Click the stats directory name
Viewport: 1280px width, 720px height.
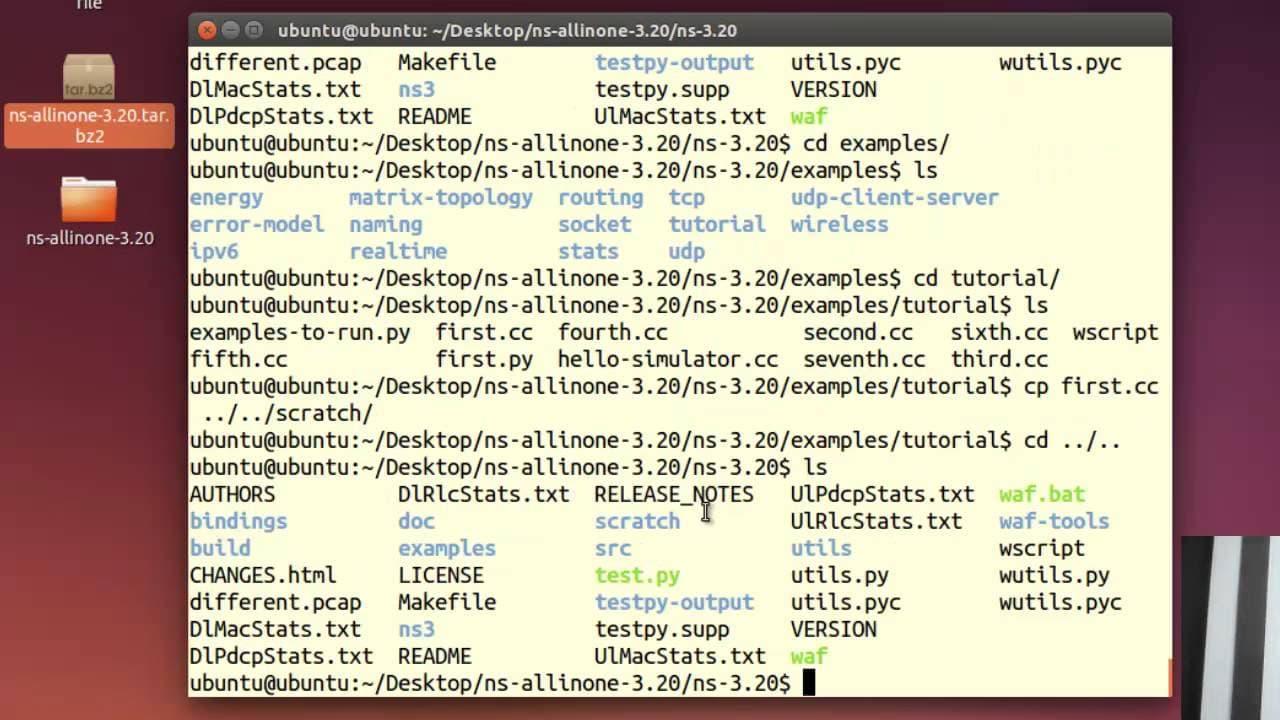point(589,252)
